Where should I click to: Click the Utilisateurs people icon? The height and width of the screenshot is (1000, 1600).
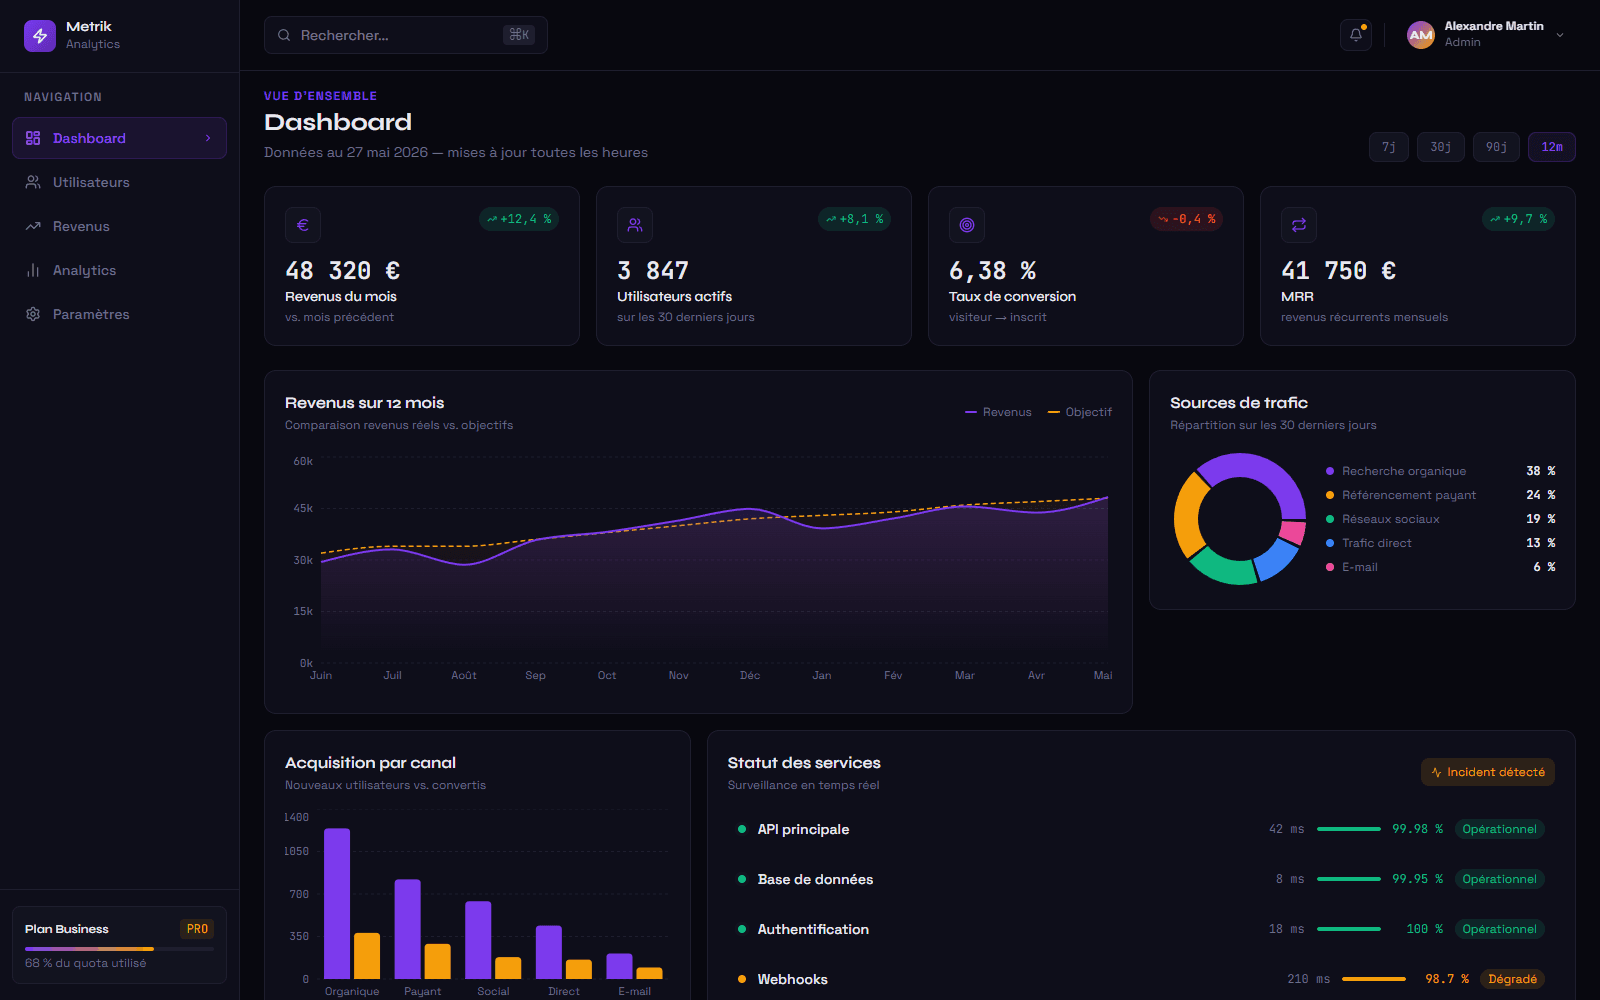pos(33,182)
